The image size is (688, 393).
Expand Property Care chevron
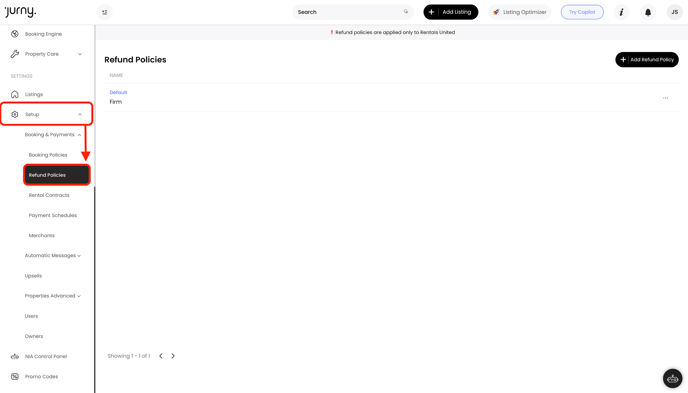point(80,54)
